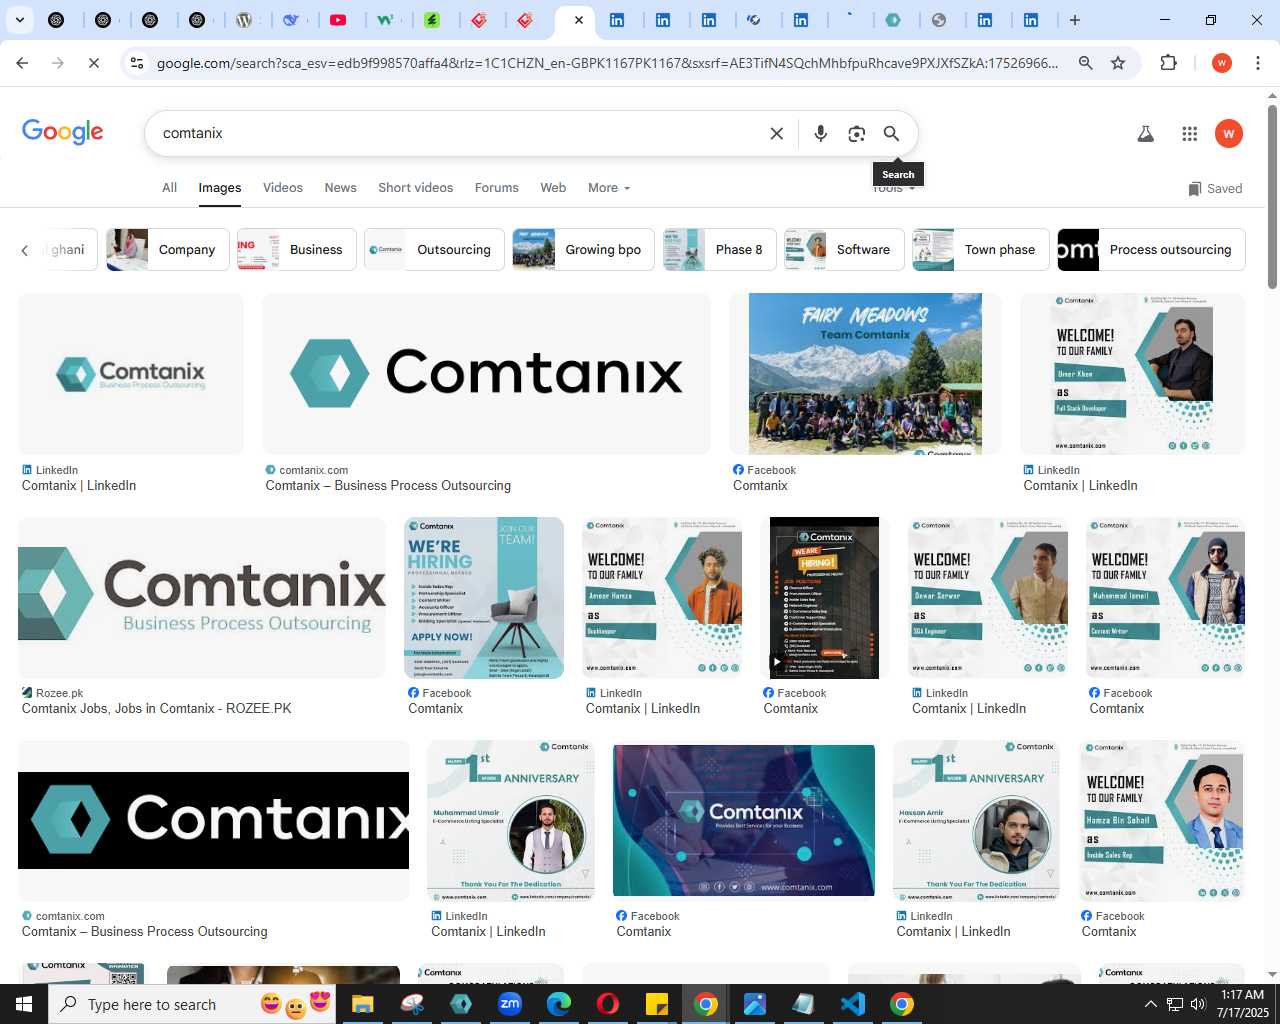Select the All search tab

pyautogui.click(x=170, y=188)
